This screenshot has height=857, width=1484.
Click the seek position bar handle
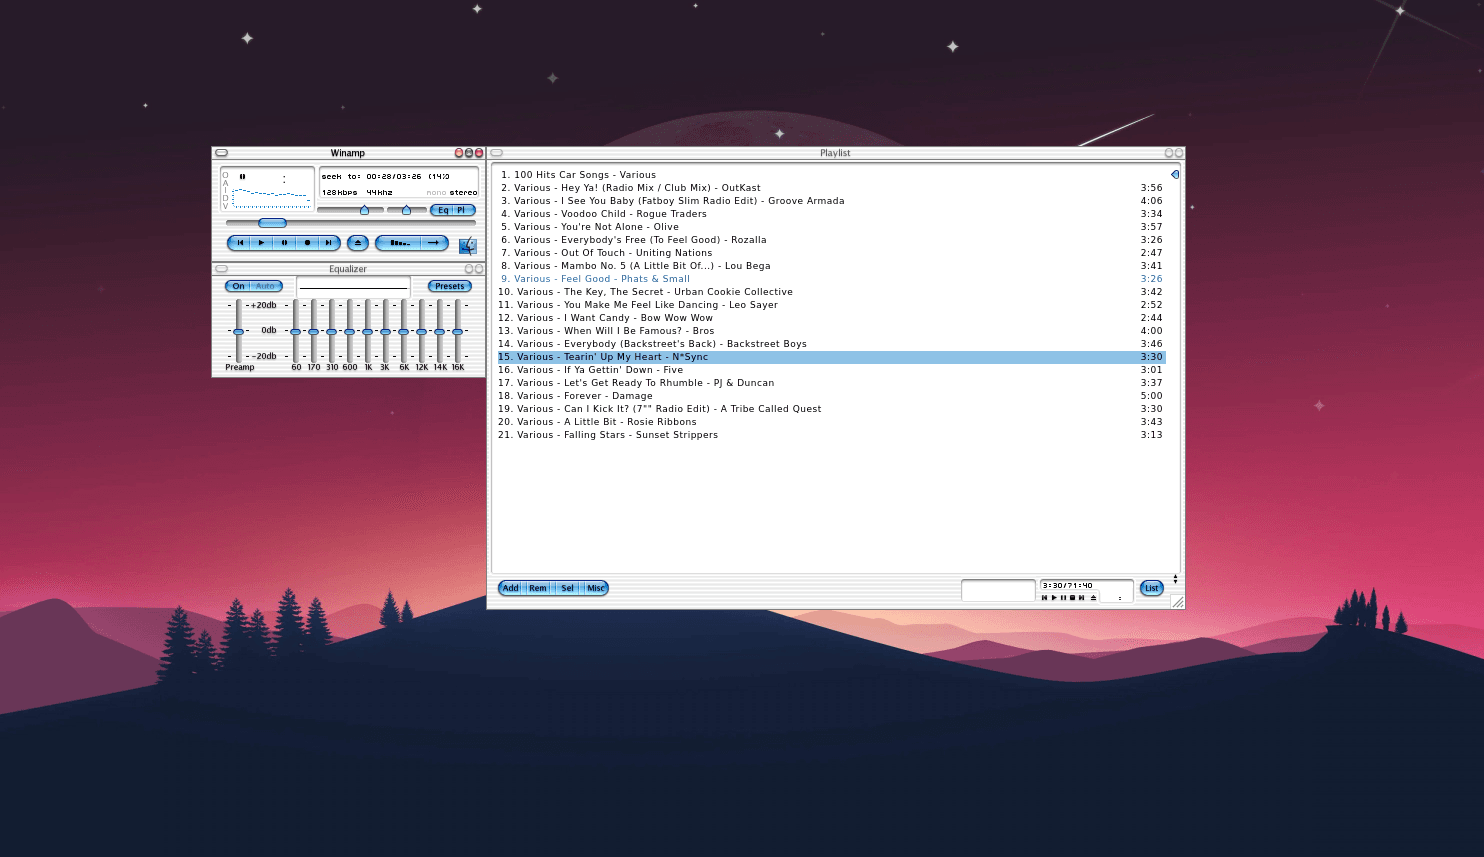coord(272,223)
